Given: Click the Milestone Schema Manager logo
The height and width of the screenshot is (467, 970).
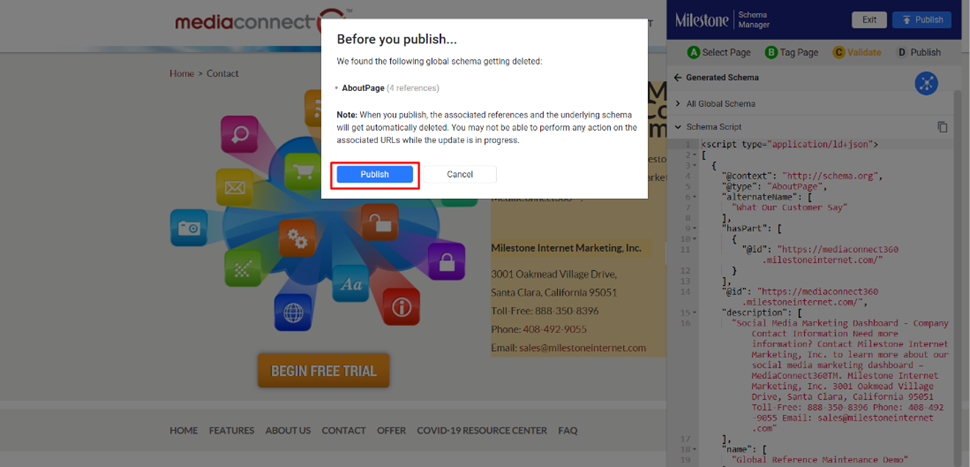Looking at the screenshot, I should pyautogui.click(x=723, y=20).
